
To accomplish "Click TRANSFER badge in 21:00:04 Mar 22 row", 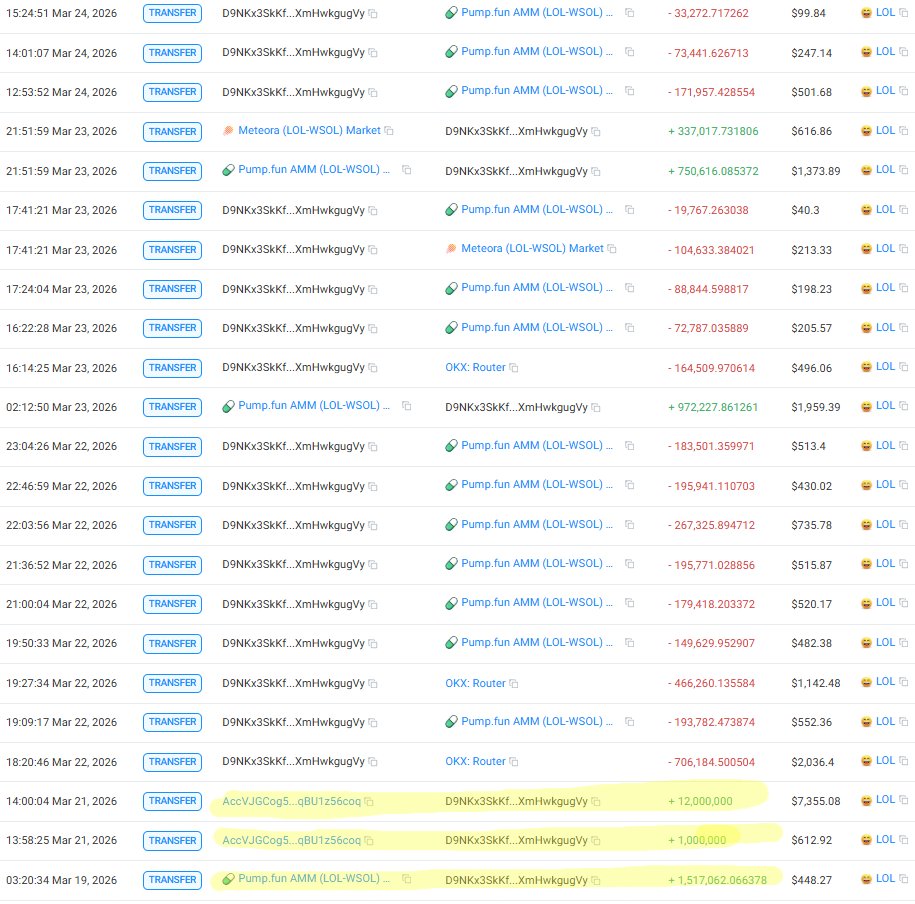I will pos(172,604).
